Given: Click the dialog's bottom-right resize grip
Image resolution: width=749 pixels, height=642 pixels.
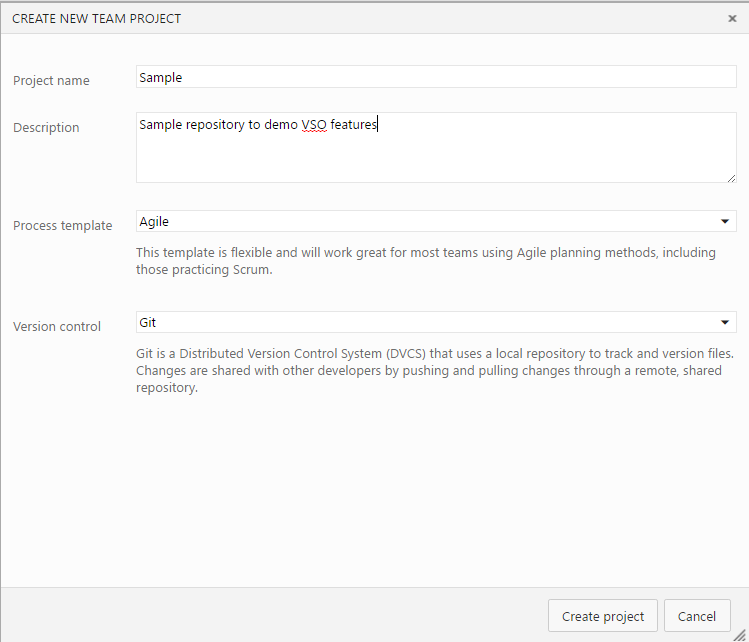Looking at the screenshot, I should tap(740, 633).
